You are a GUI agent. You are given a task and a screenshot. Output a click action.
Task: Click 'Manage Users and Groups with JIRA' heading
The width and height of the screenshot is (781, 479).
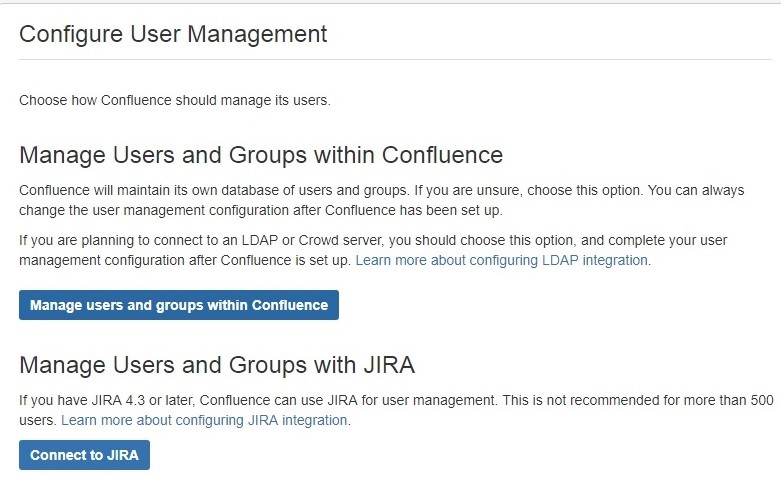(217, 365)
